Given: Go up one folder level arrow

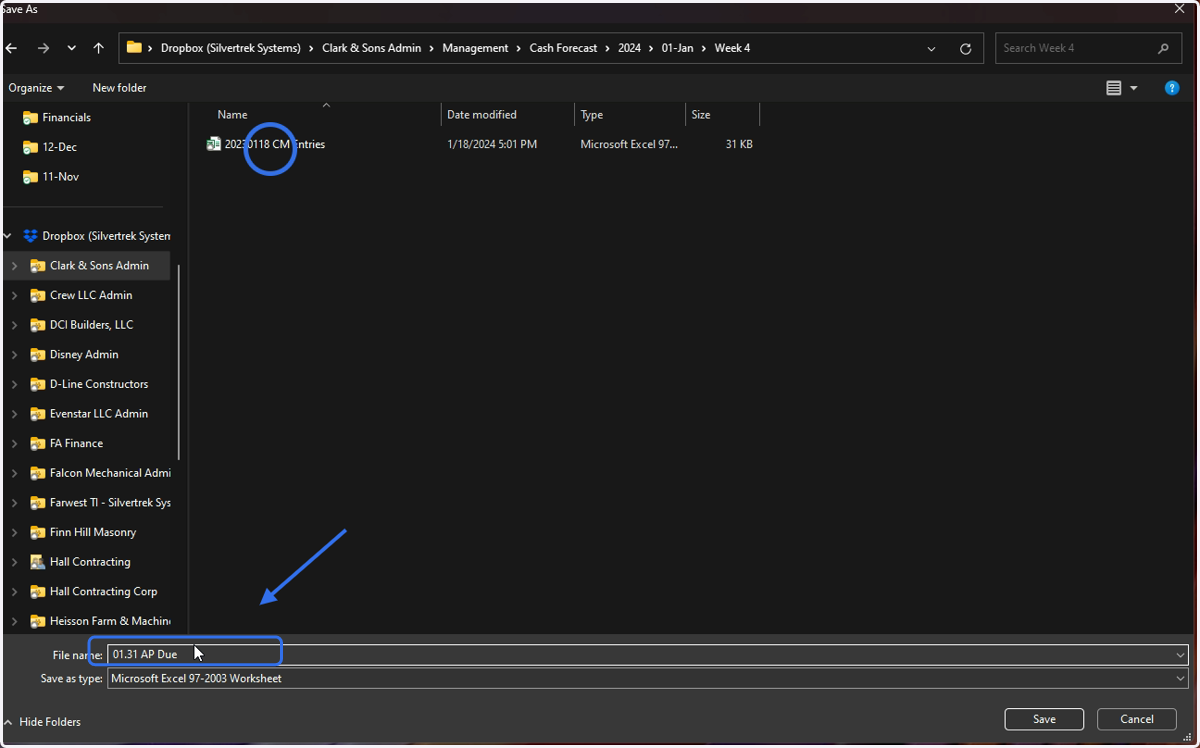Looking at the screenshot, I should (x=98, y=48).
